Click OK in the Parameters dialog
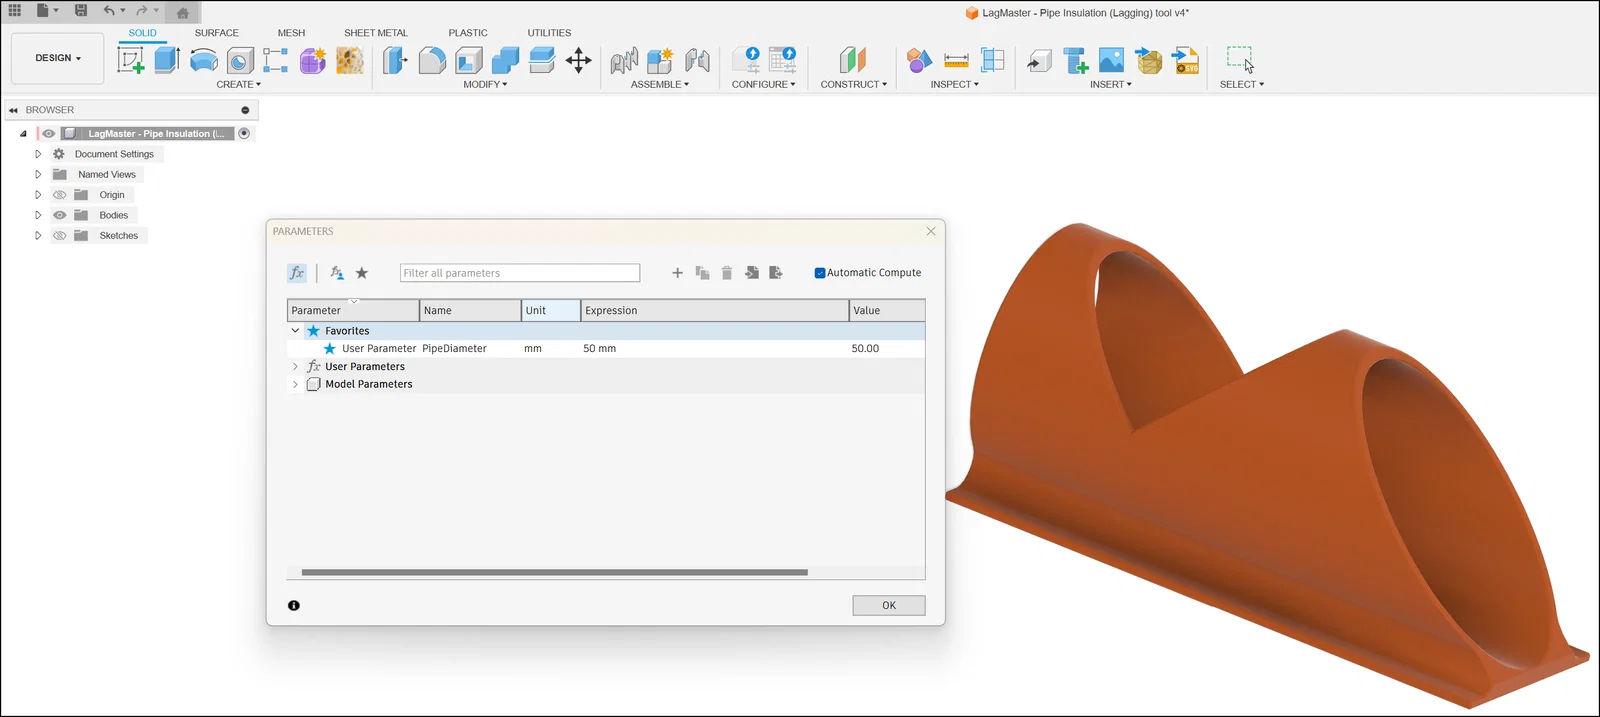The image size is (1600, 717). coord(889,606)
